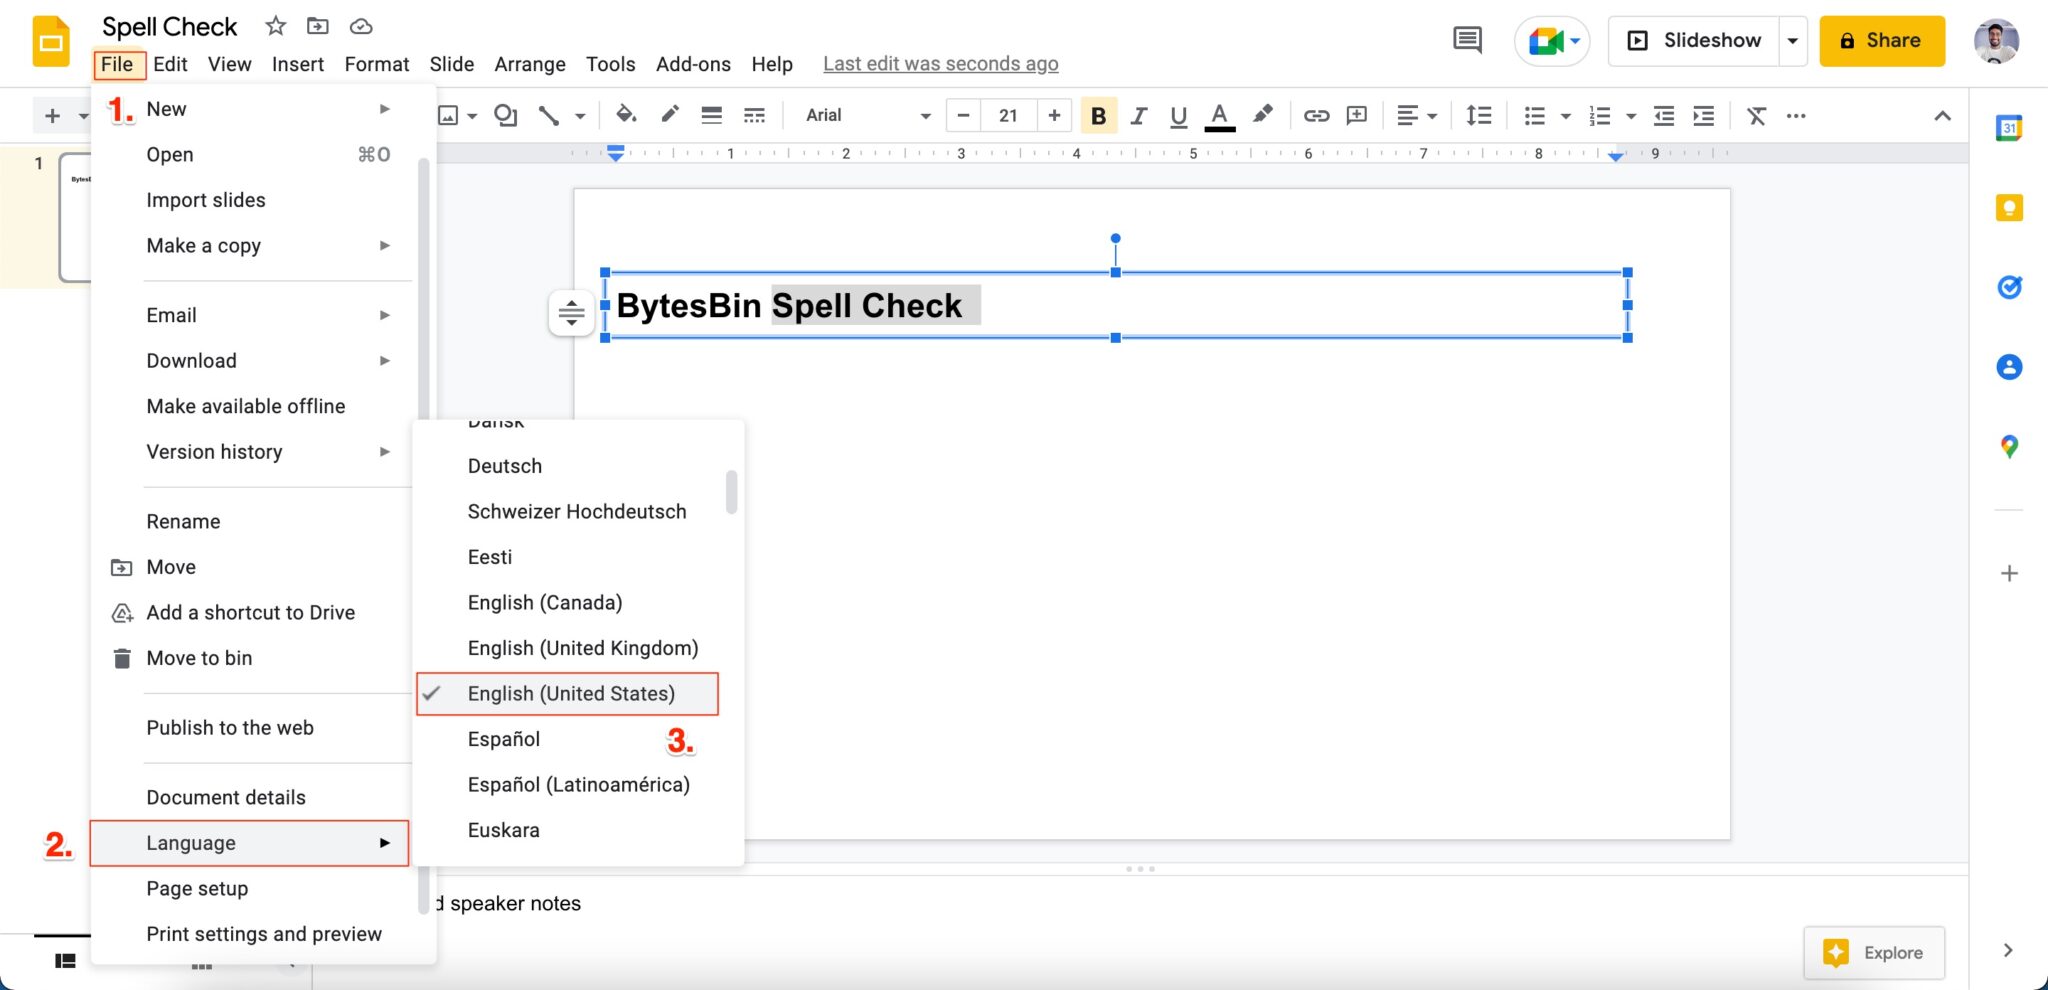The width and height of the screenshot is (2048, 990).
Task: Open the text alignment dropdown
Action: coord(1415,115)
